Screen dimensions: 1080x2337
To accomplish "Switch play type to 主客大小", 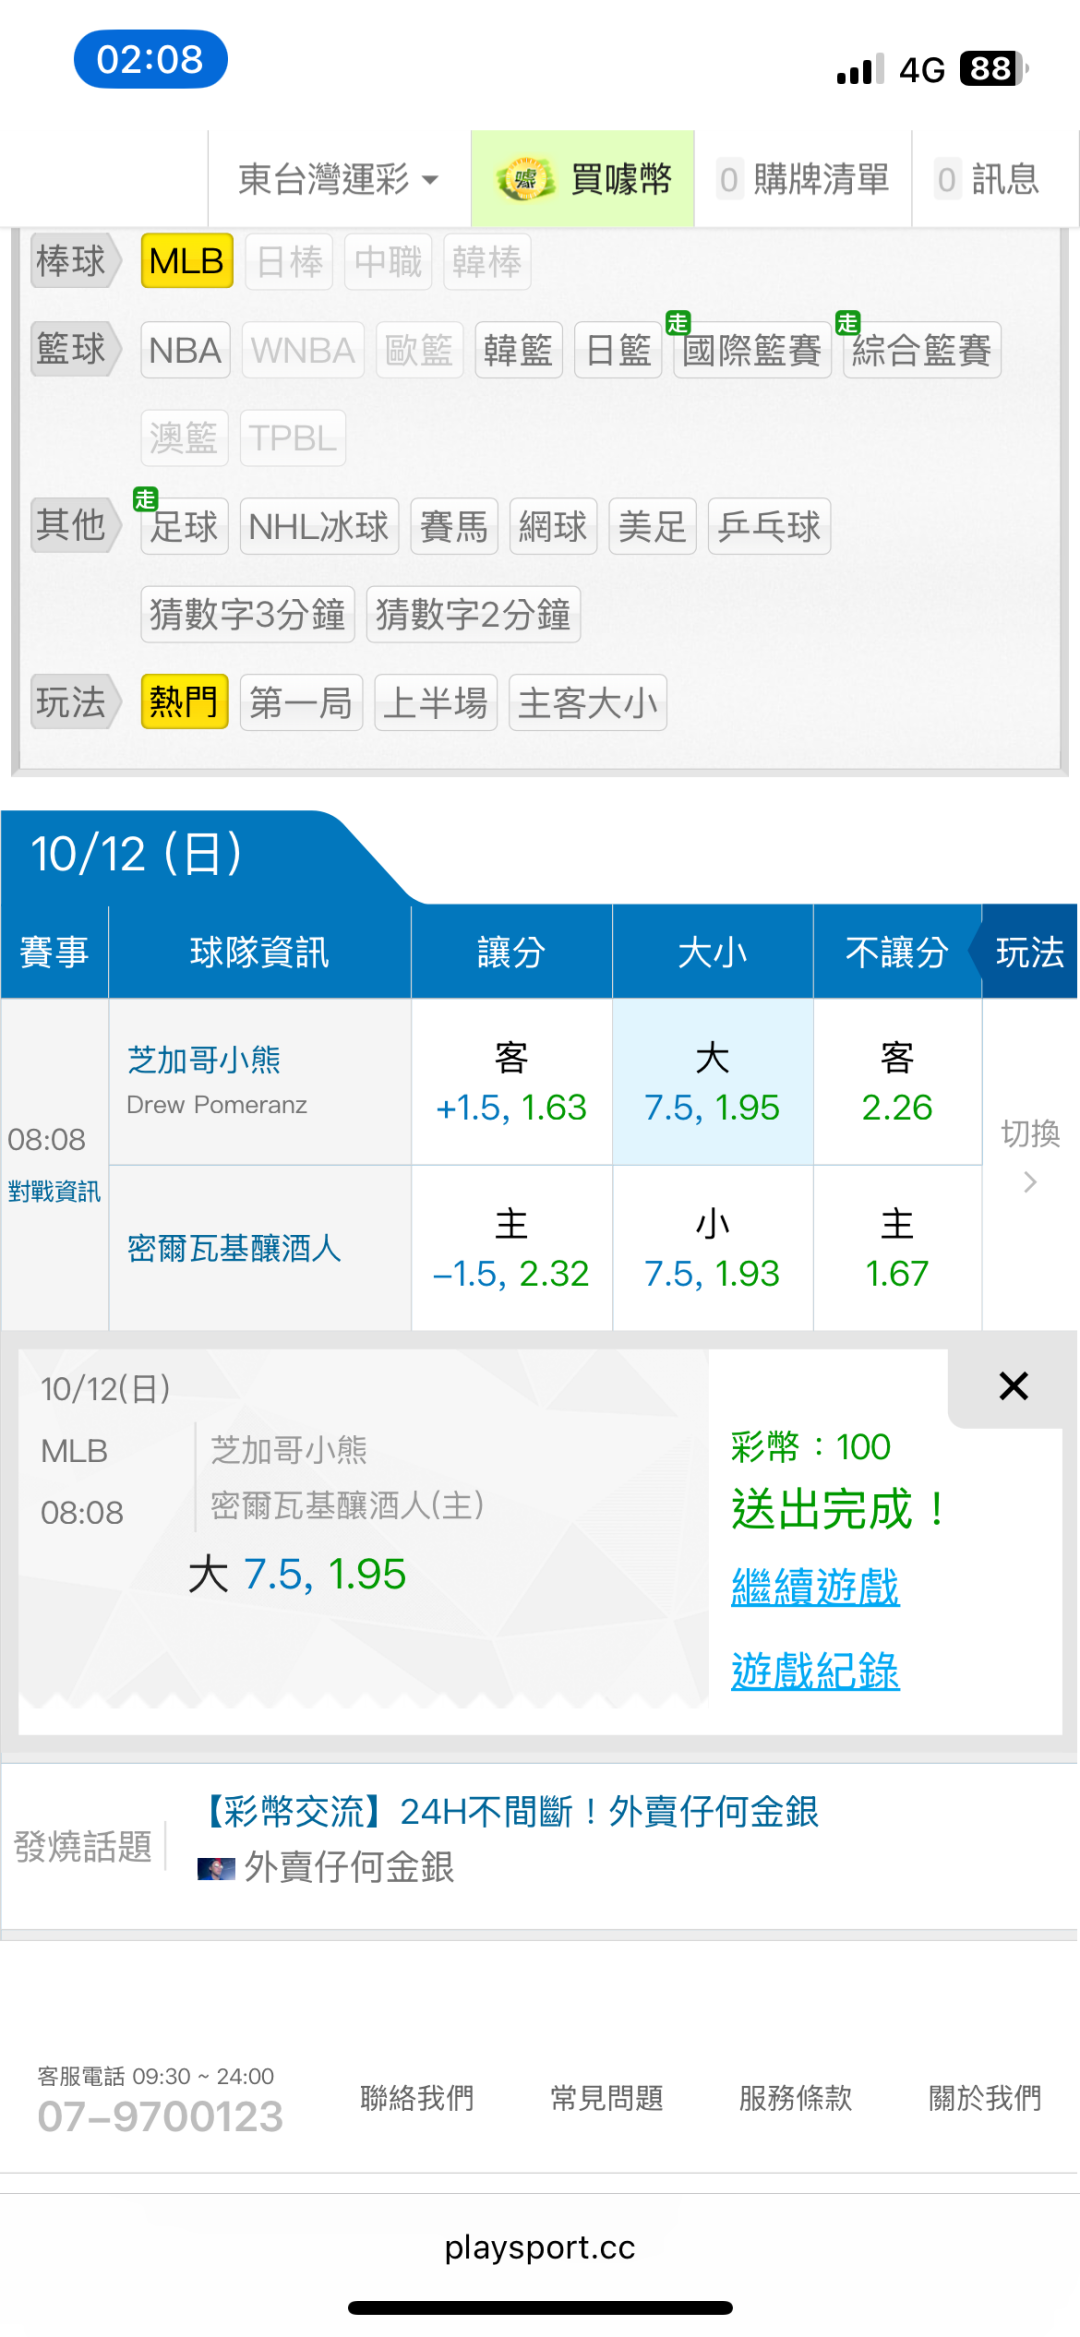I will pos(588,702).
